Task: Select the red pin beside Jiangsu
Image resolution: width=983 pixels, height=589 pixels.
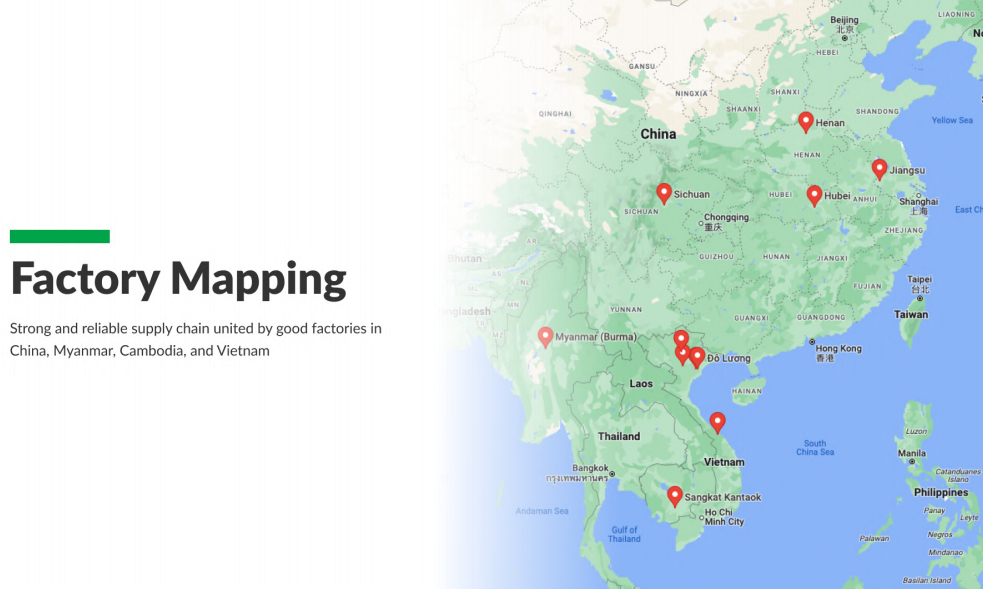Action: tap(880, 170)
